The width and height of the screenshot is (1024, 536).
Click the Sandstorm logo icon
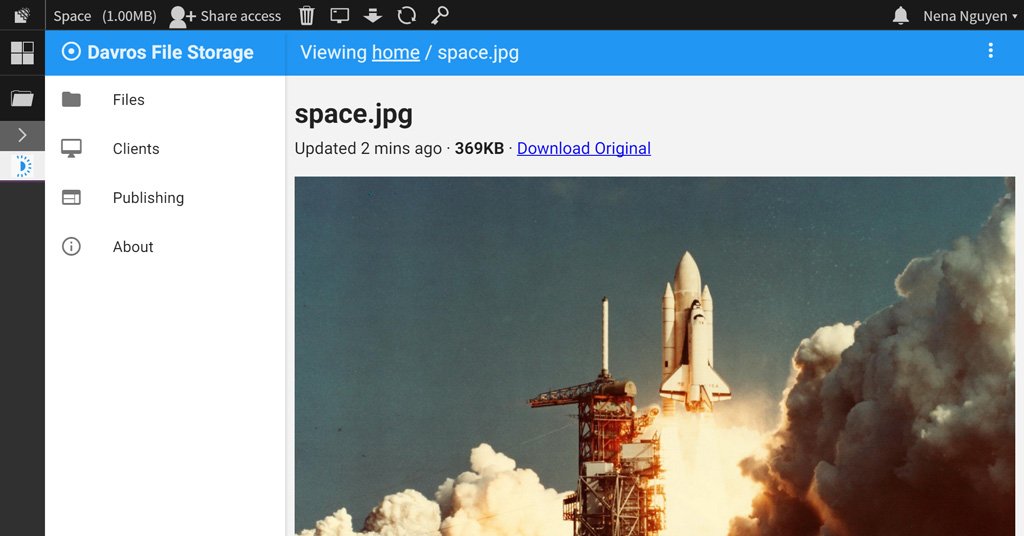point(22,15)
